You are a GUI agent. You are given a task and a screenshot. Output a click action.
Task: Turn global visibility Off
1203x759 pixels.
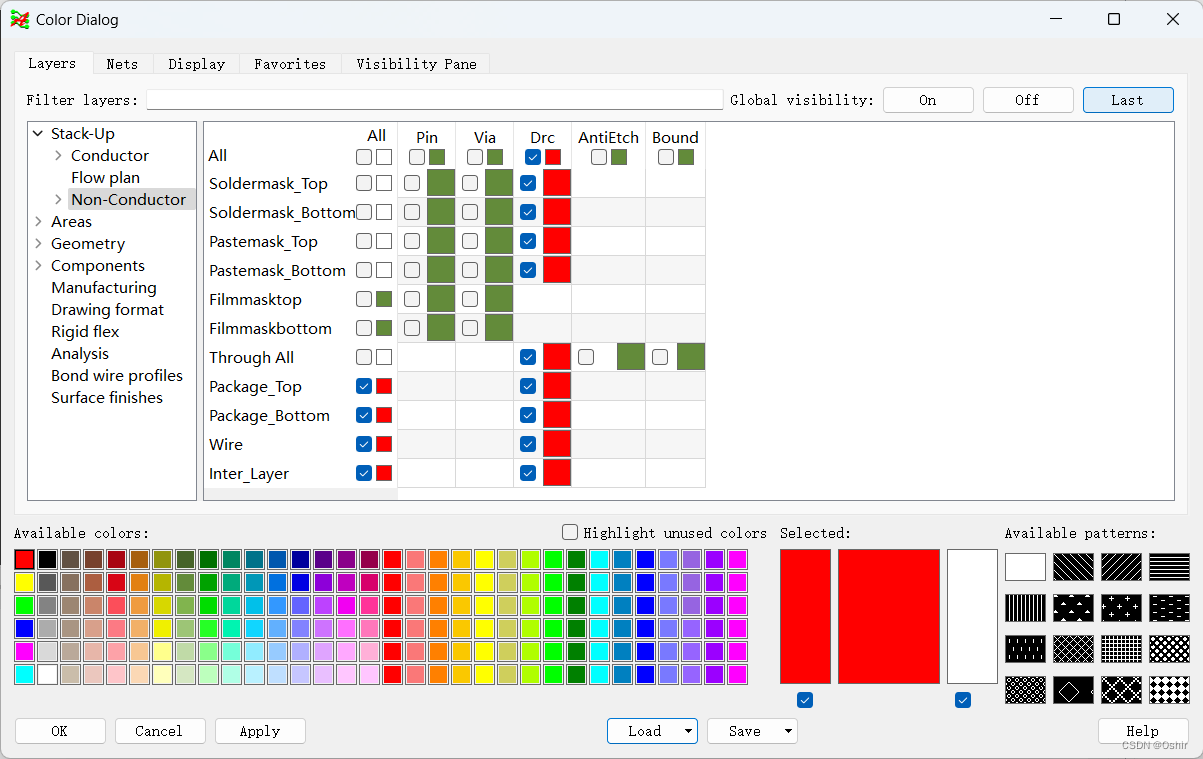click(1027, 100)
